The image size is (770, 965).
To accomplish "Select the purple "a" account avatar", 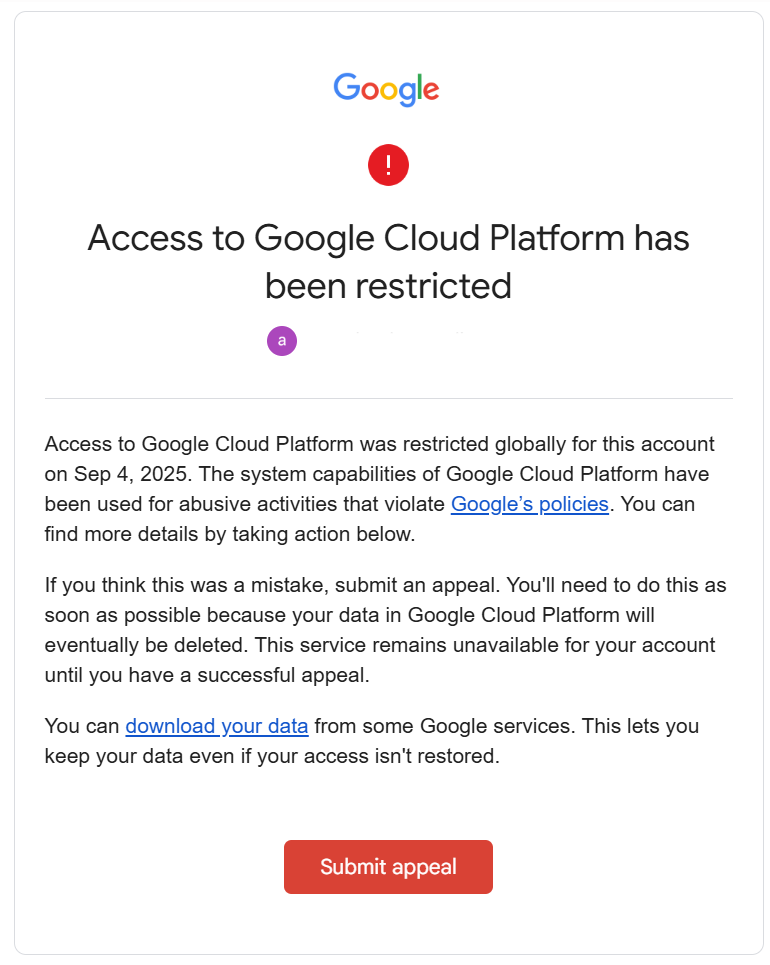I will (282, 341).
